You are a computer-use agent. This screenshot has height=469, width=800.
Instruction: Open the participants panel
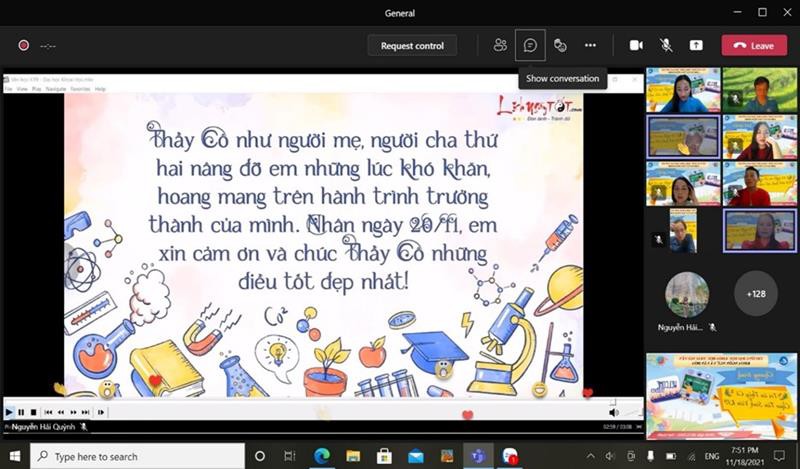(x=500, y=45)
